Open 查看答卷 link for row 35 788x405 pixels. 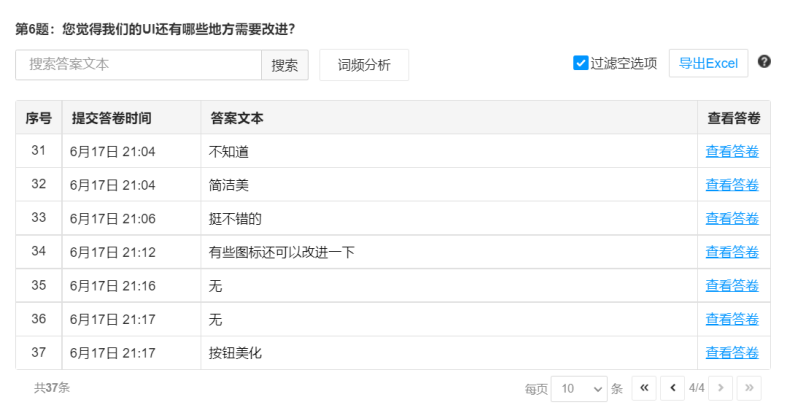(732, 286)
